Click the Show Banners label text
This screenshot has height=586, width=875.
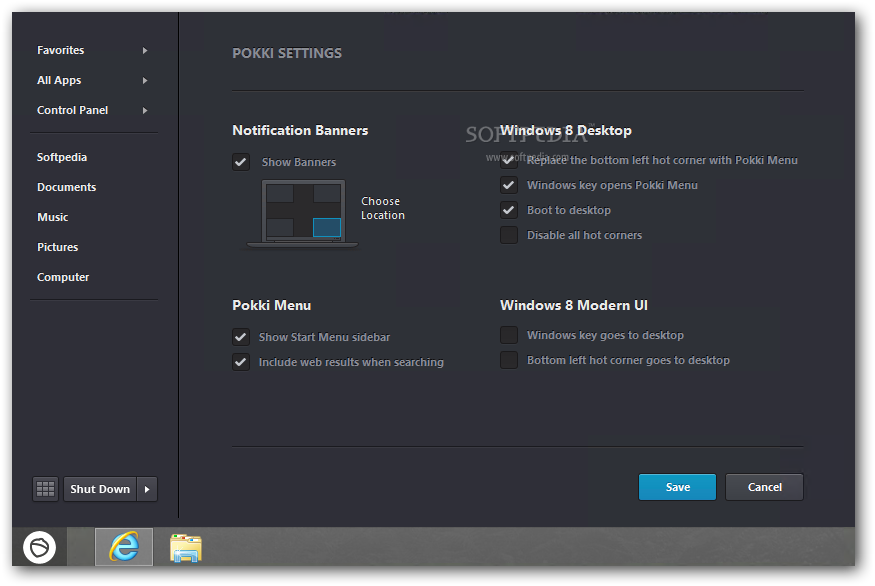pos(299,162)
